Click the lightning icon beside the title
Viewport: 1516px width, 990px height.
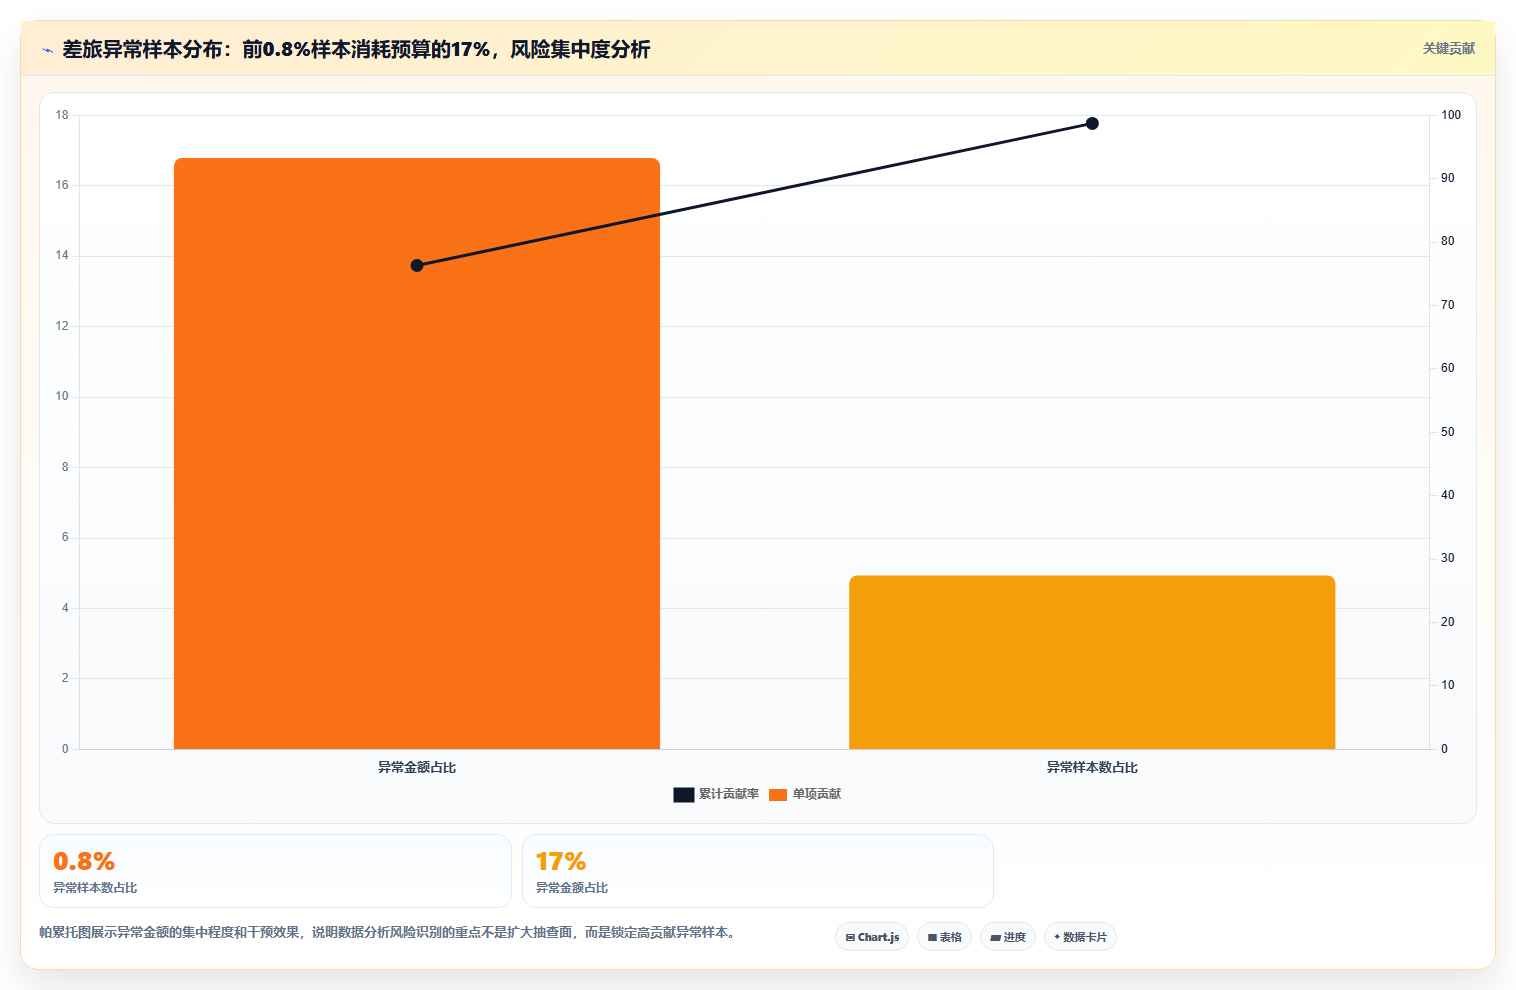[47, 50]
